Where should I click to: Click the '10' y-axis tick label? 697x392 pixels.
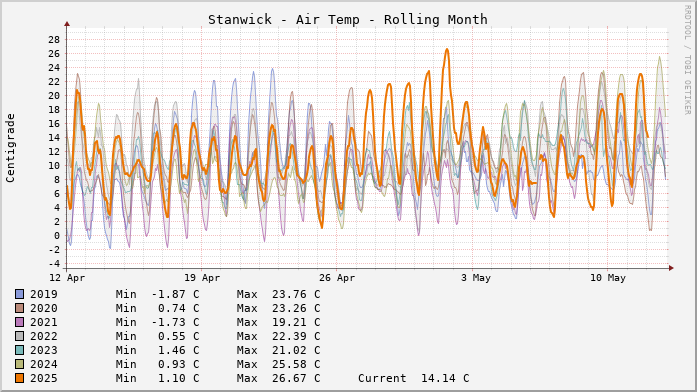[54, 166]
